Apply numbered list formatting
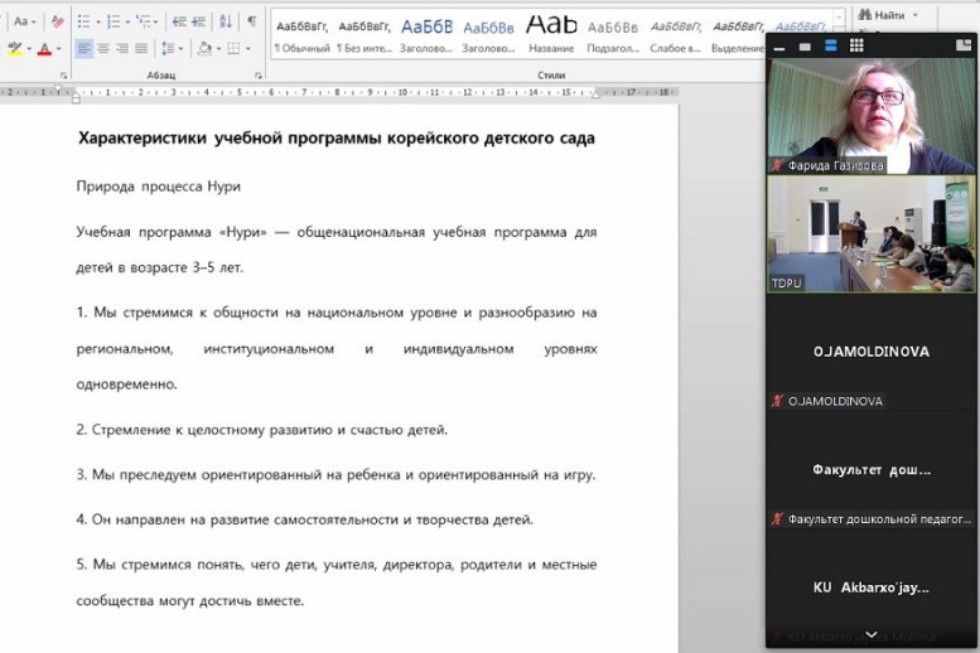Screen dimensions: 980x653 tap(115, 21)
